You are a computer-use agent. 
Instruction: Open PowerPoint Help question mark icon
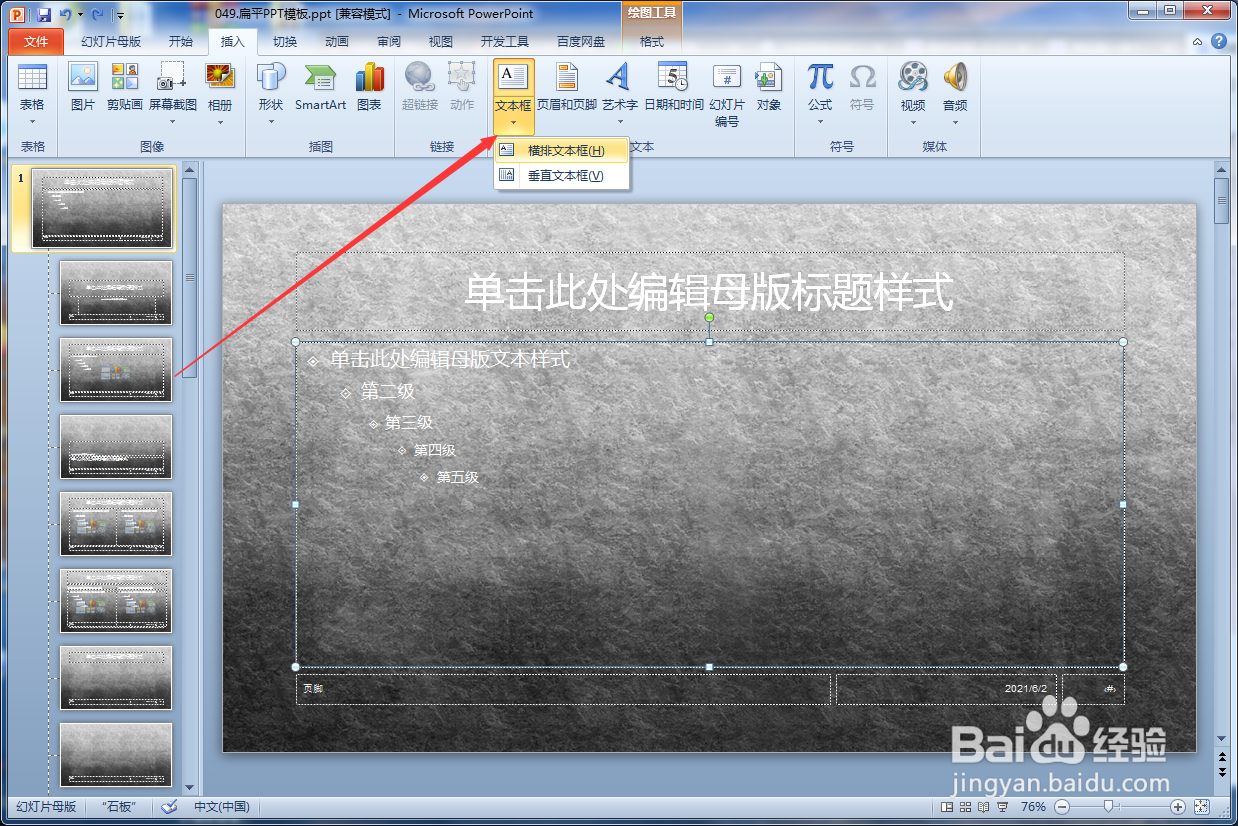(x=1219, y=41)
